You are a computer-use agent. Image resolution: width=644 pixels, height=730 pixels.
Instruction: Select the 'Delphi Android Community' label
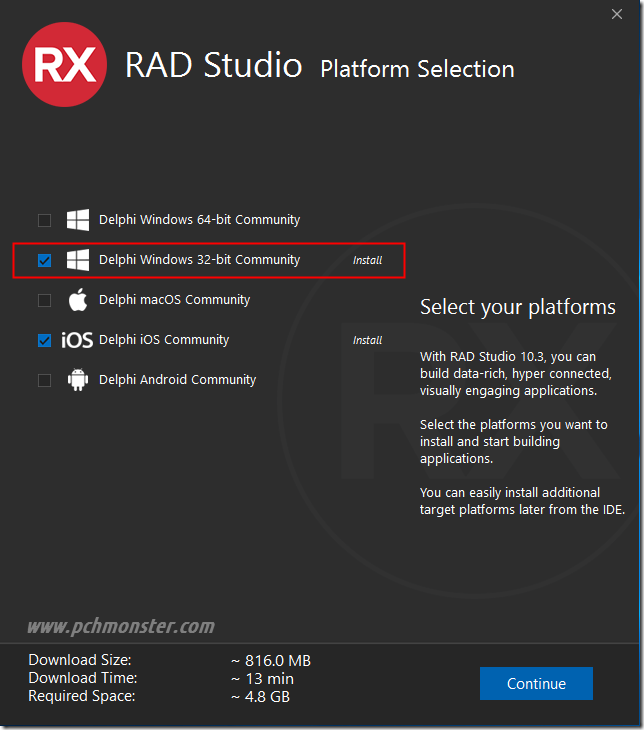177,380
